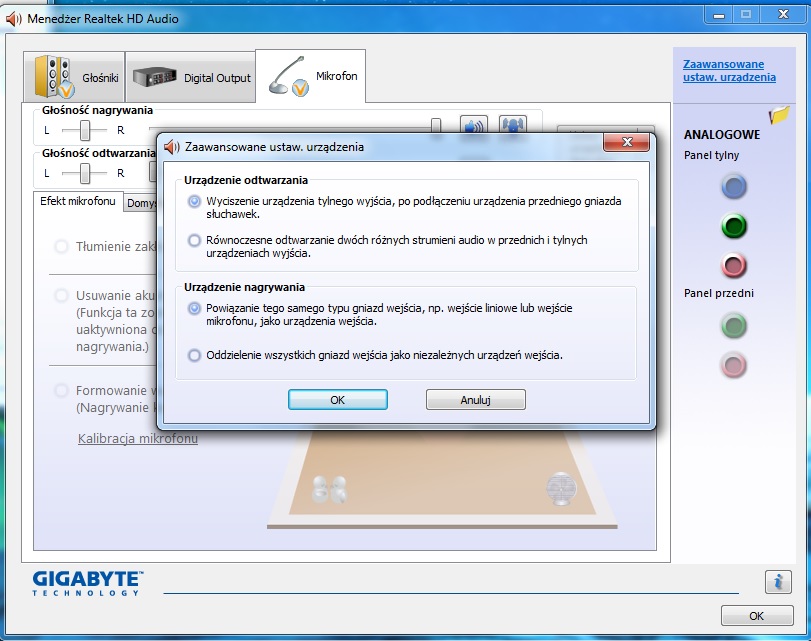
Task: Click the Menedżer Realtek HD Audio title text
Action: pos(103,19)
